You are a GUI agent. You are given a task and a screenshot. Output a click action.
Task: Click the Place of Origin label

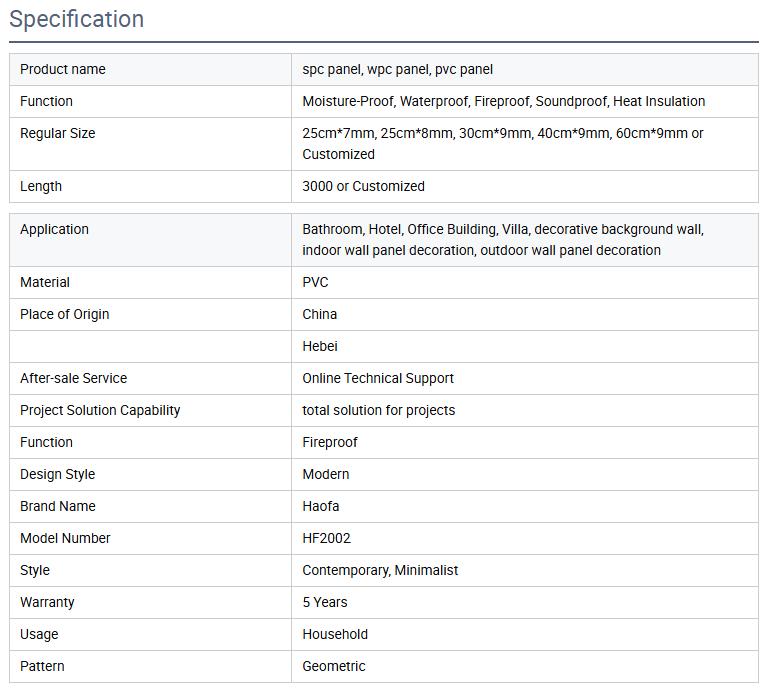click(65, 314)
